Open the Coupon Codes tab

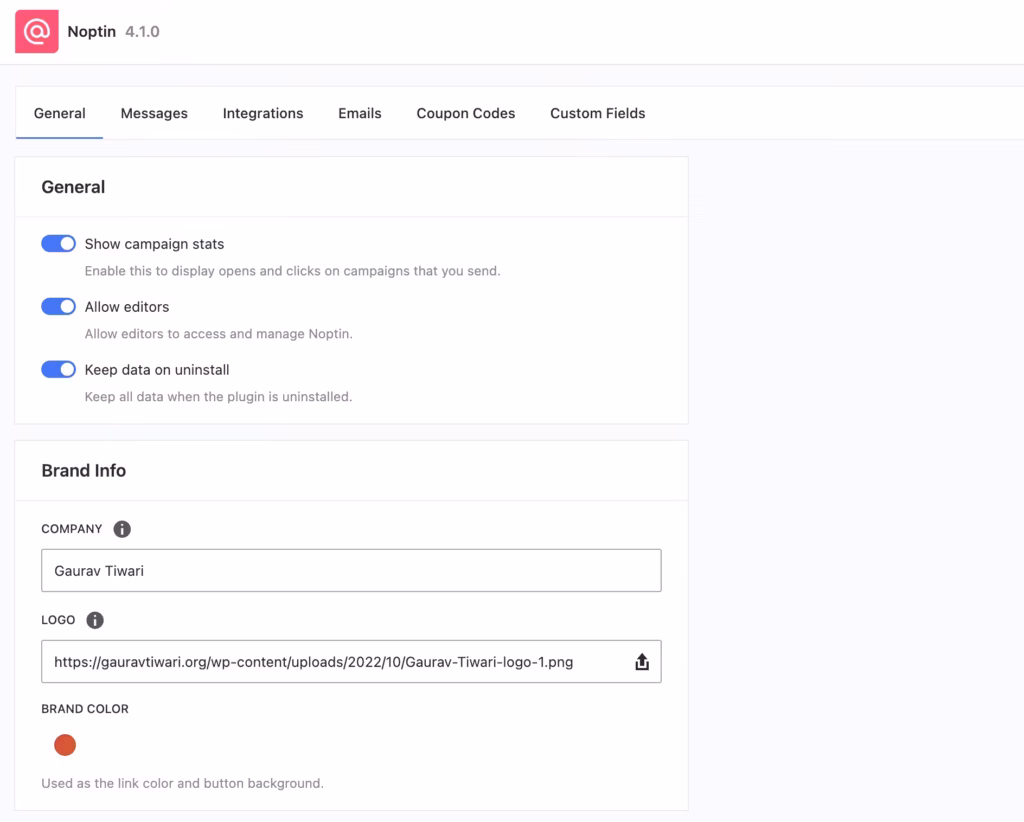pos(465,113)
